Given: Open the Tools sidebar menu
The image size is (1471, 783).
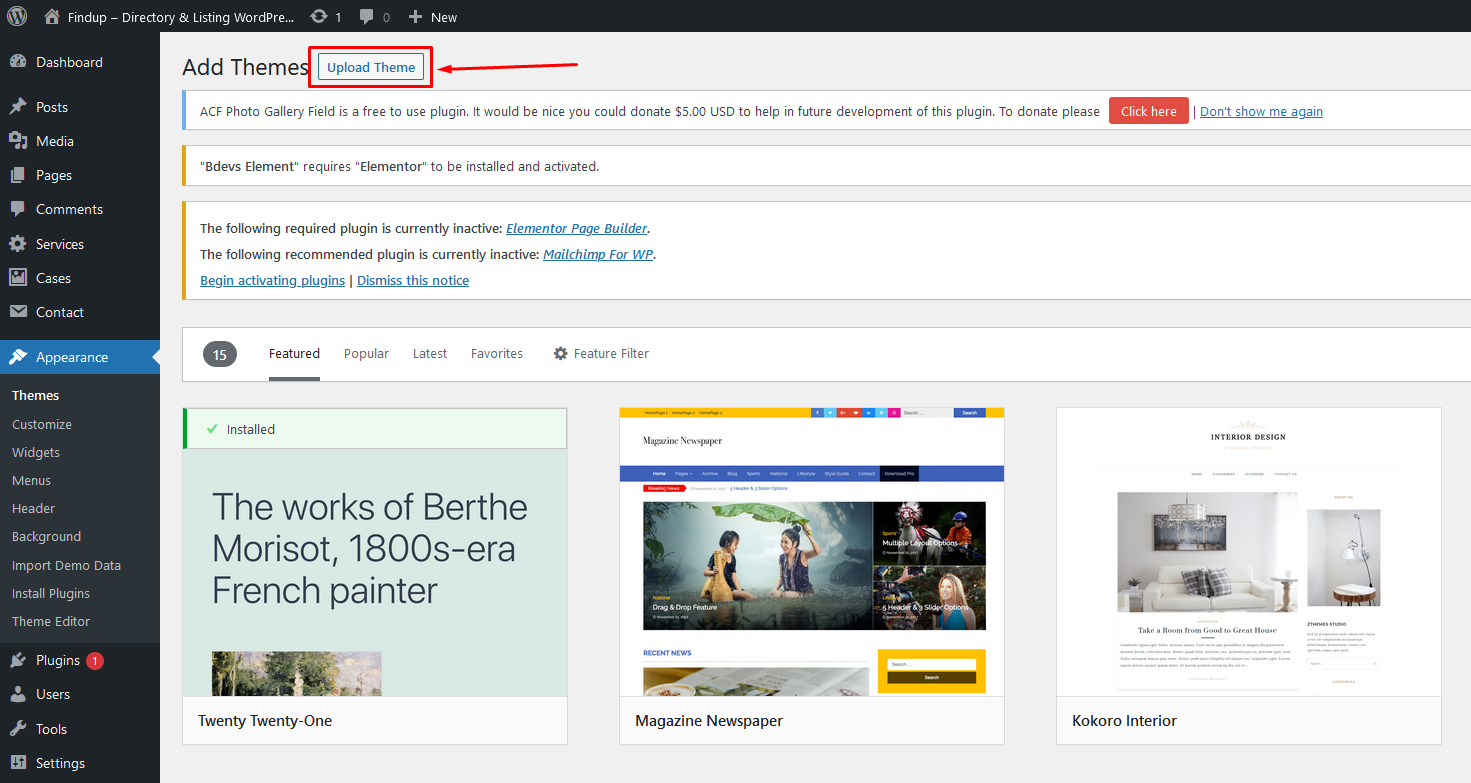Looking at the screenshot, I should [x=51, y=729].
